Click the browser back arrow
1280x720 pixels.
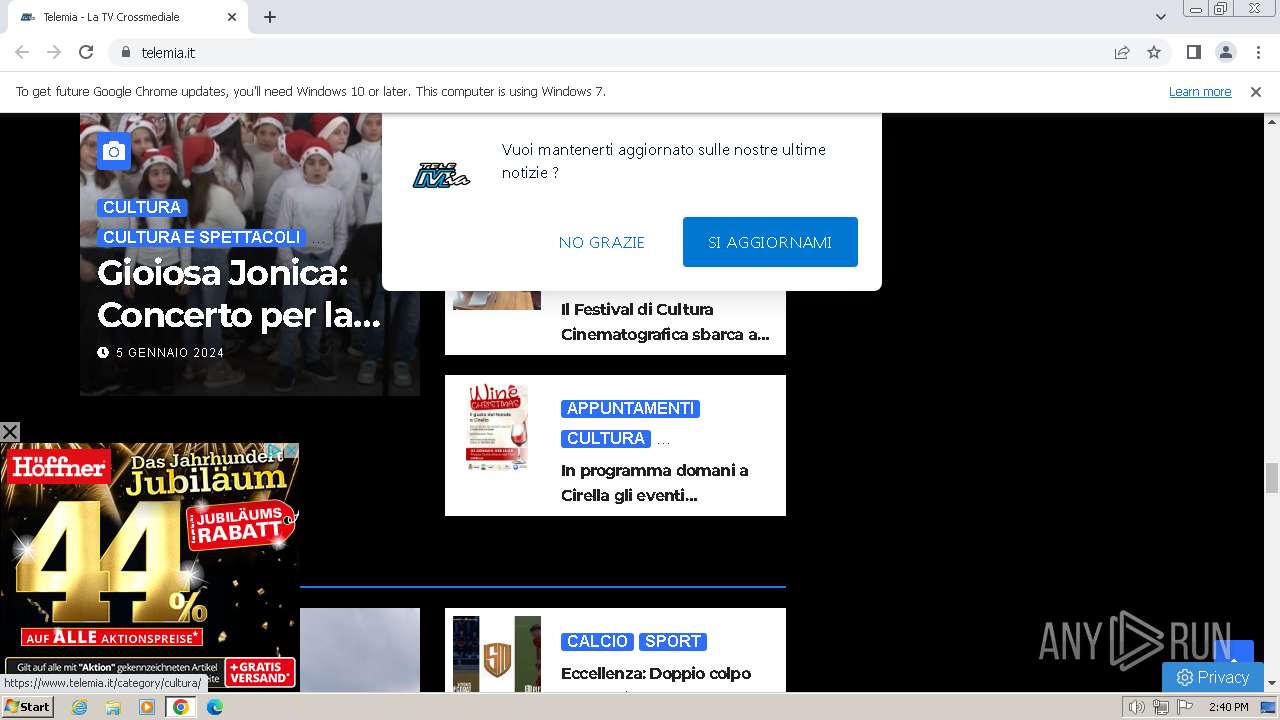coord(22,52)
